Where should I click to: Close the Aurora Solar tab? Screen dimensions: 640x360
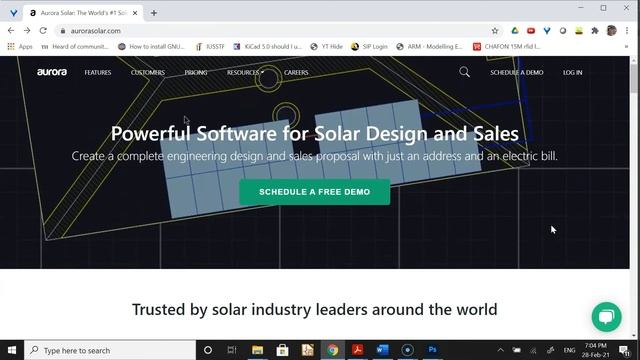coord(135,13)
